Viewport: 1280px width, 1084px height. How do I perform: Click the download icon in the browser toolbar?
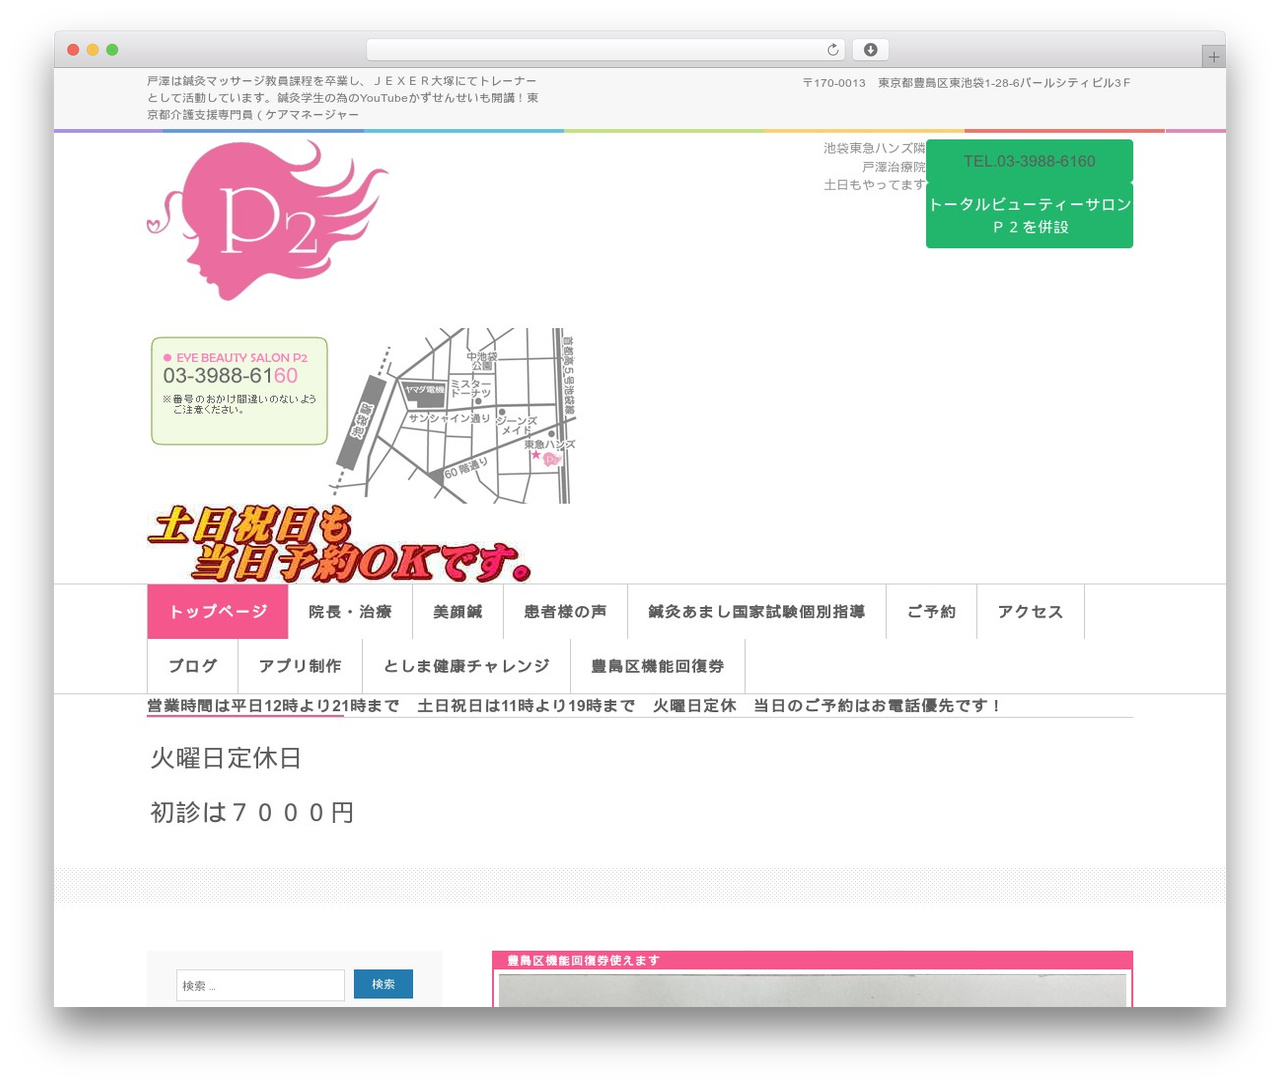click(x=870, y=50)
